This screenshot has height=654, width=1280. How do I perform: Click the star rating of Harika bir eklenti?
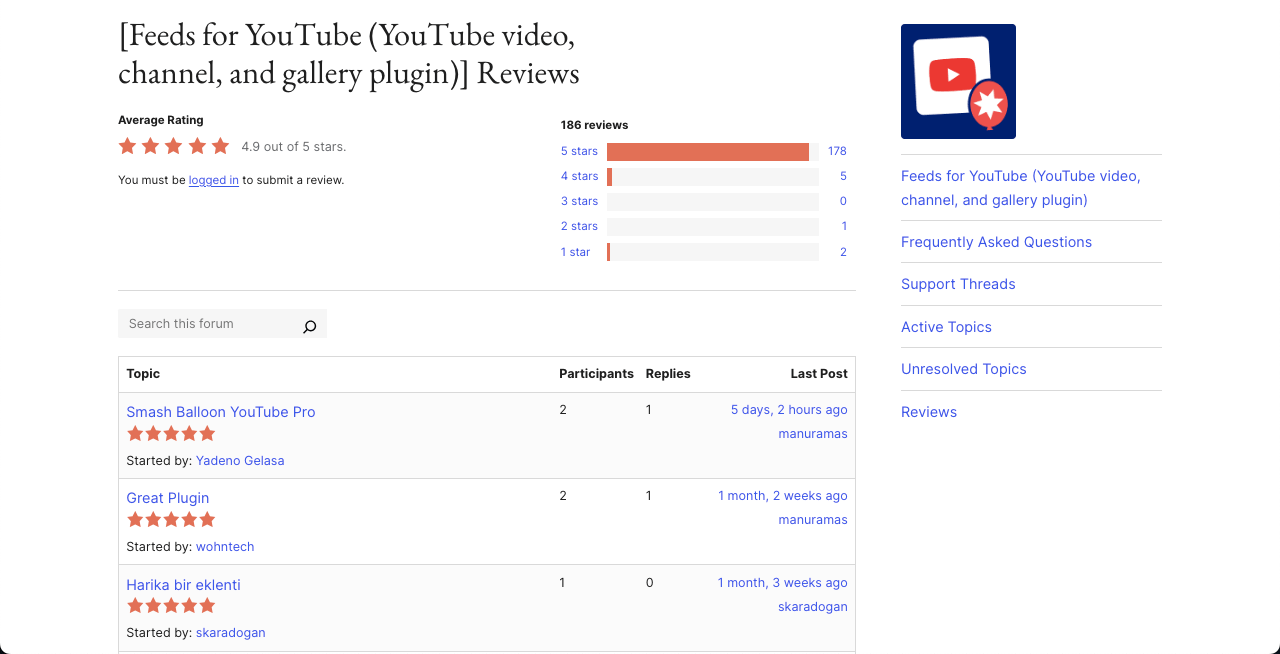[171, 605]
